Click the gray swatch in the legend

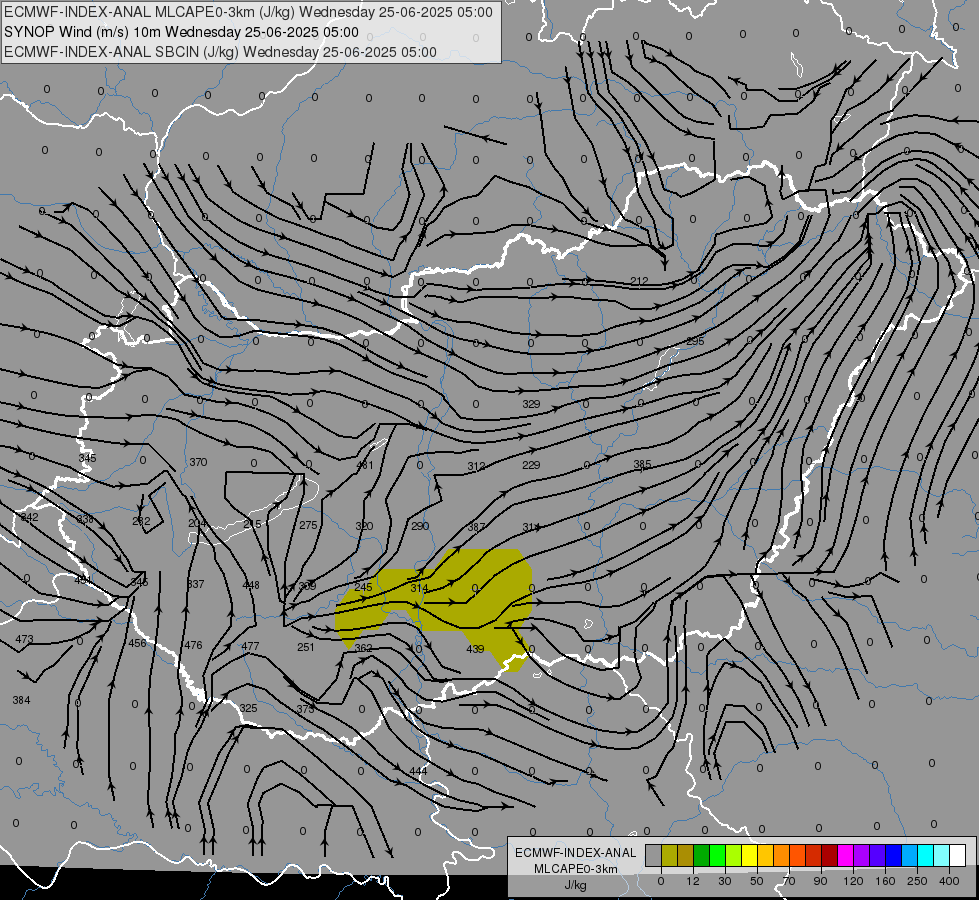point(653,856)
